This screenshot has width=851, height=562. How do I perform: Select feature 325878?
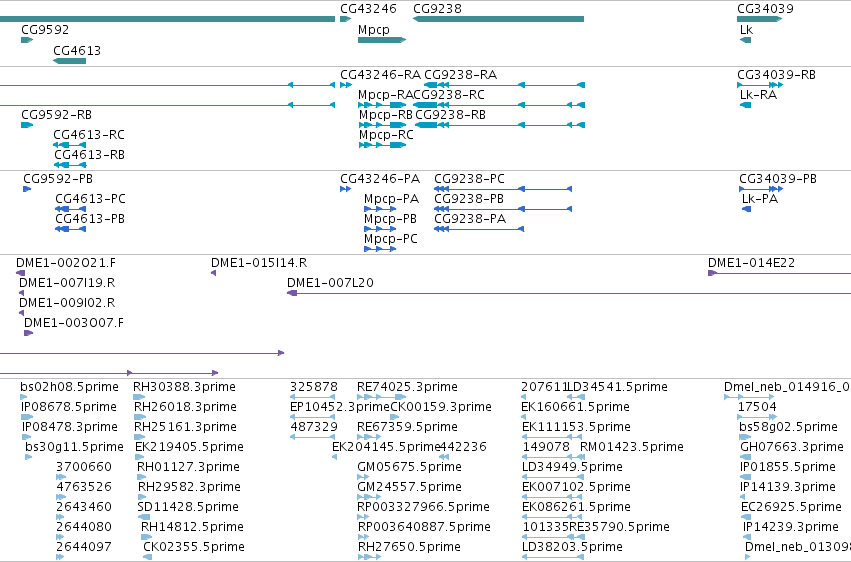click(x=314, y=387)
